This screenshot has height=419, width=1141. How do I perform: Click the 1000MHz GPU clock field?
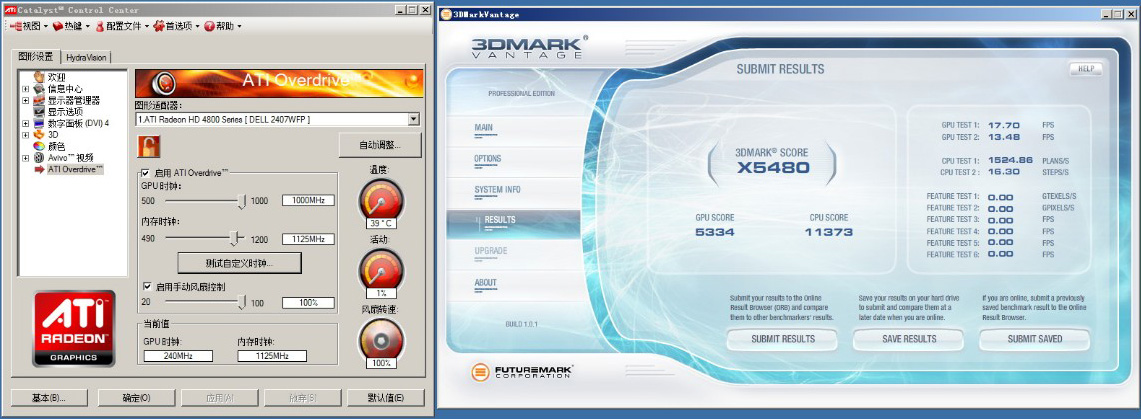[309, 200]
